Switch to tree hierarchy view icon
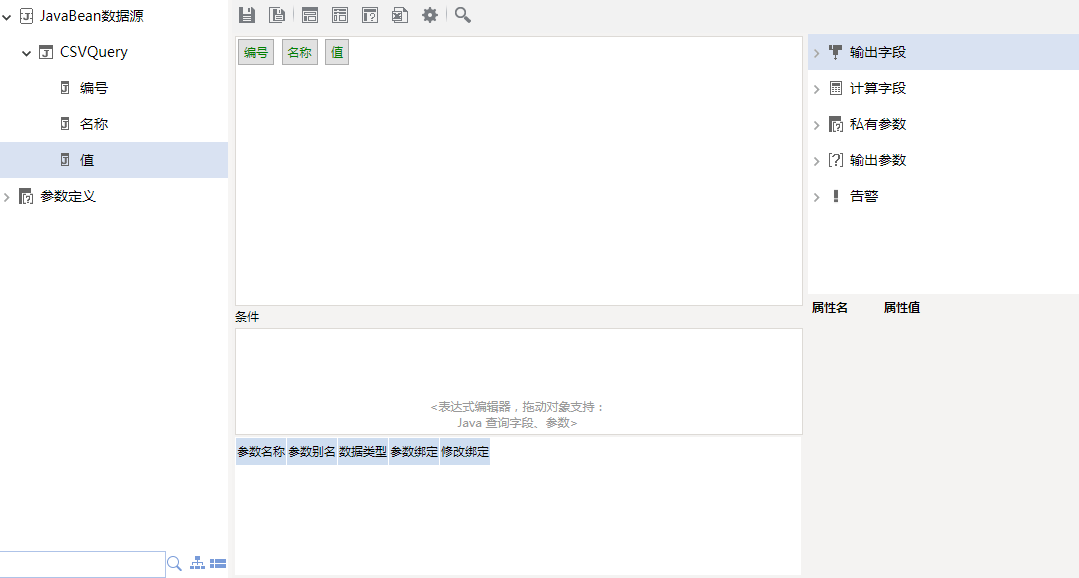1079x578 pixels. (197, 563)
